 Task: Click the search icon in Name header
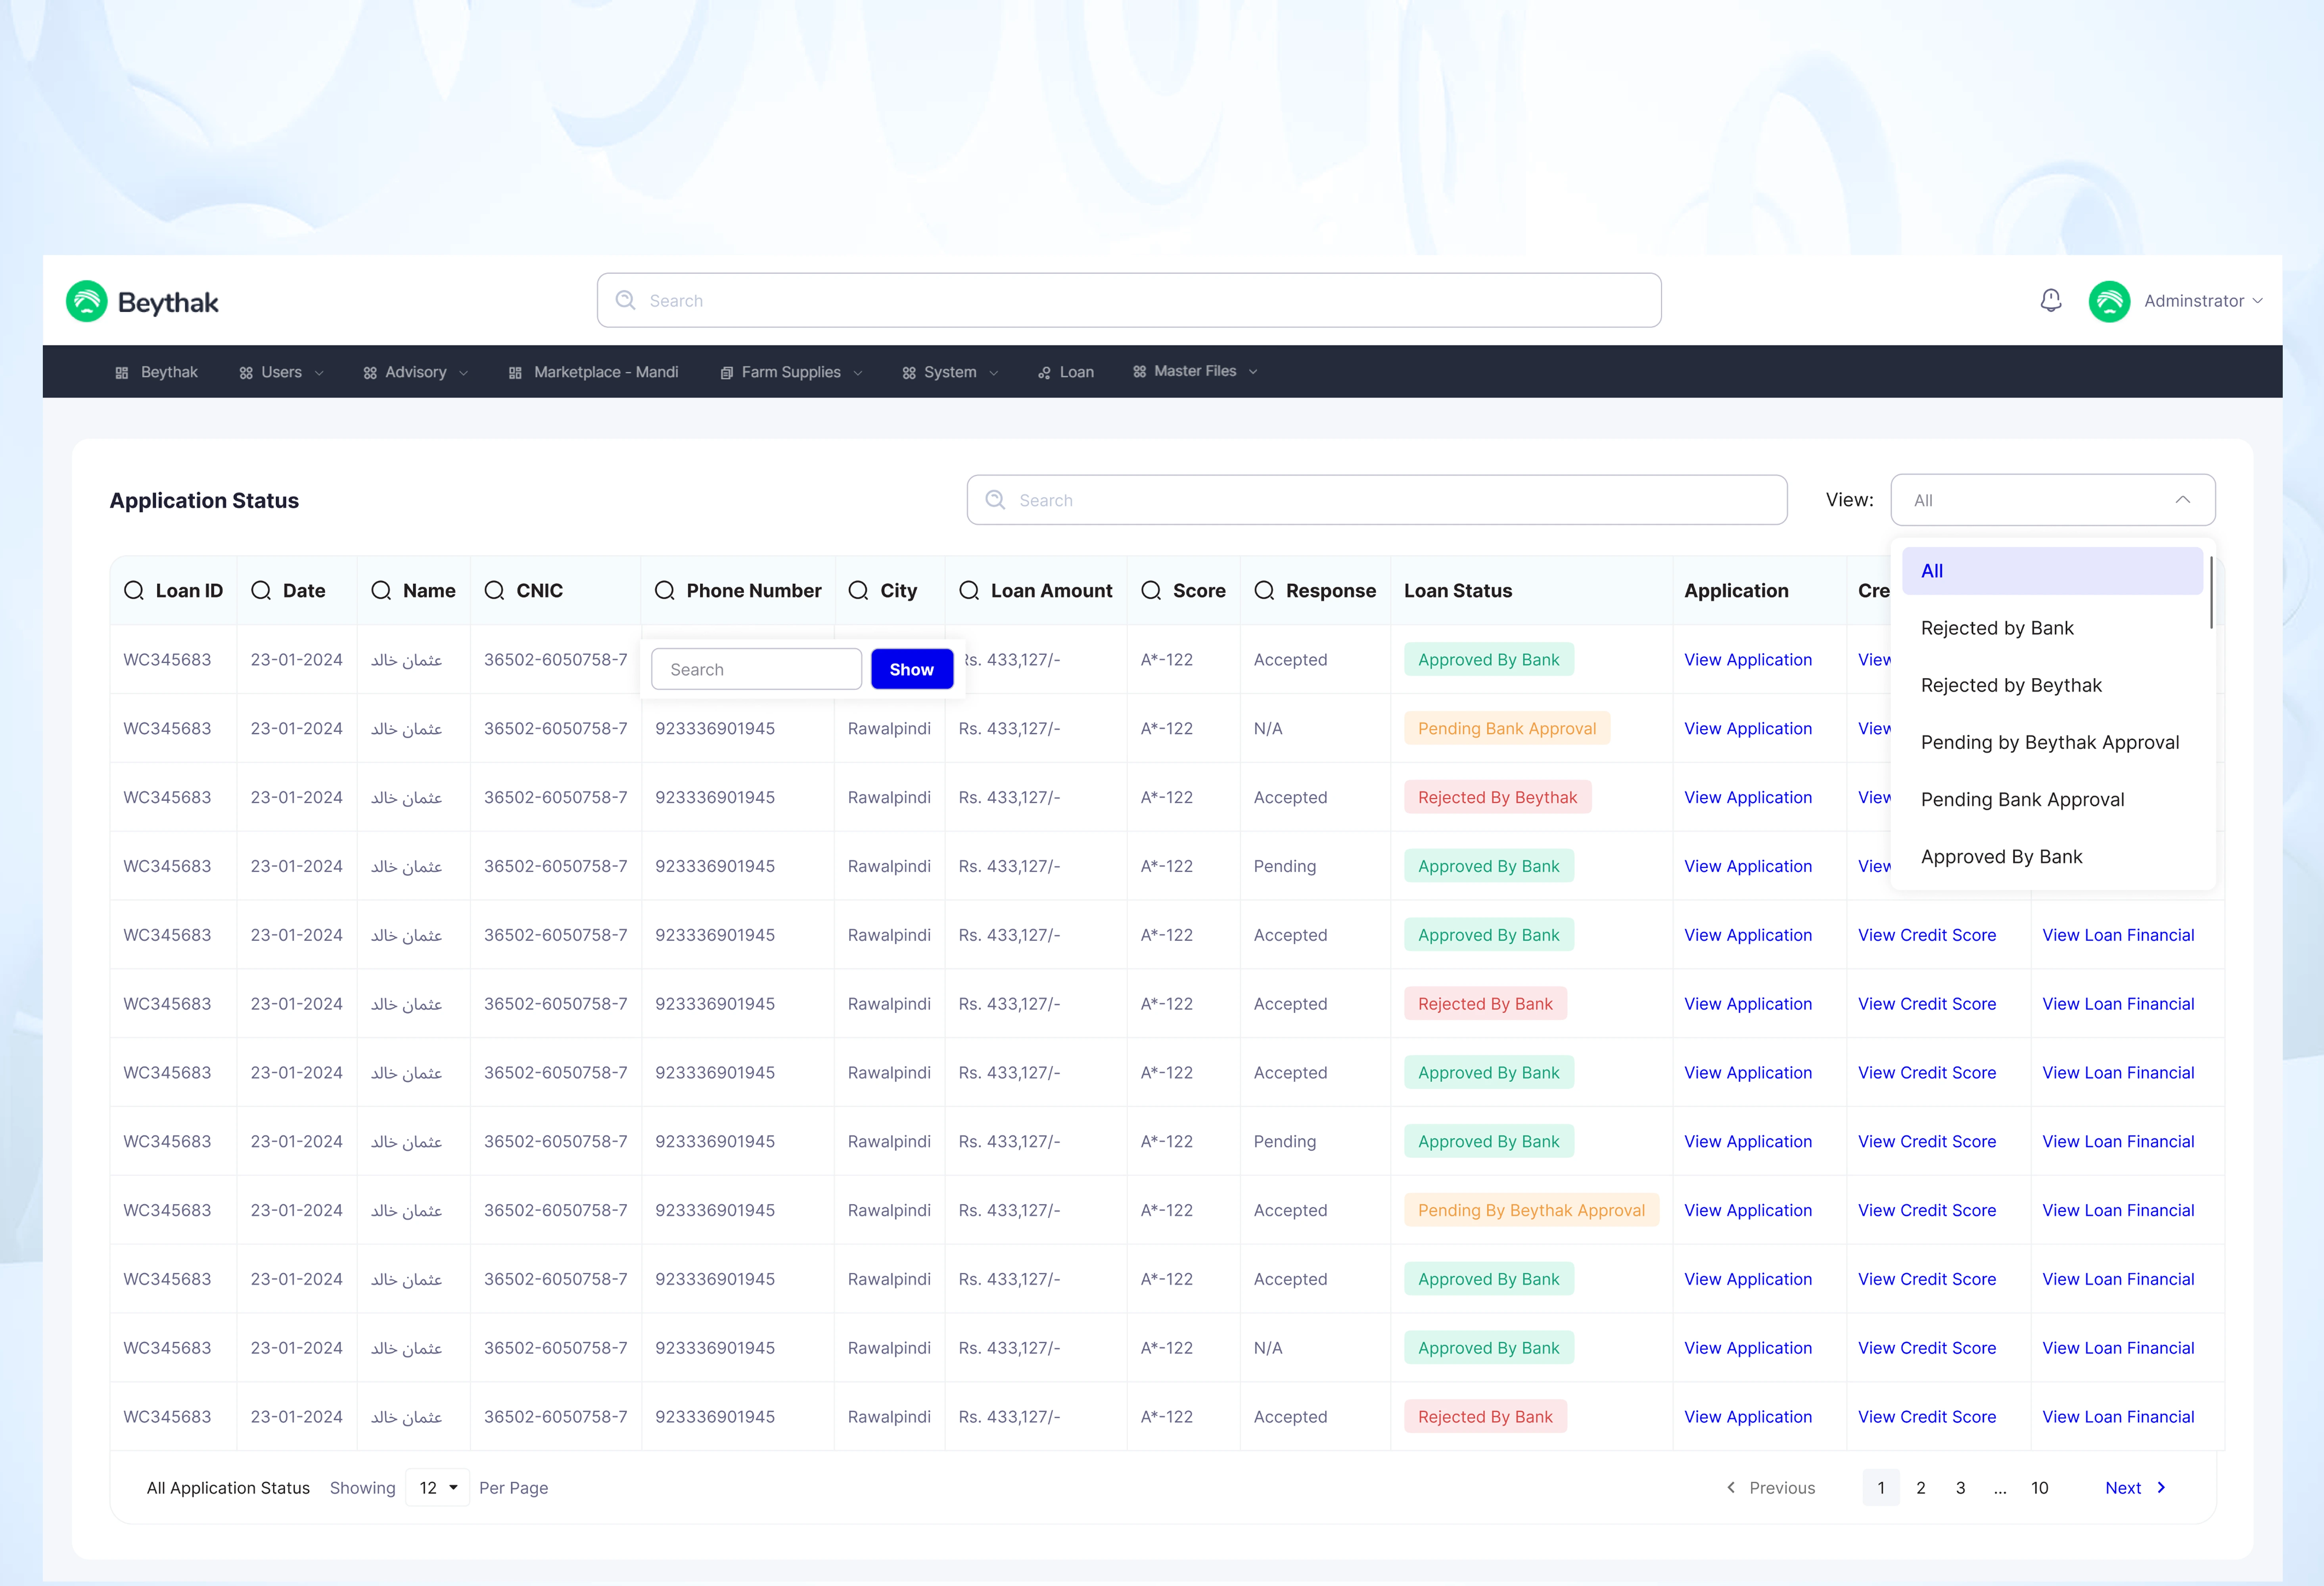pyautogui.click(x=381, y=591)
